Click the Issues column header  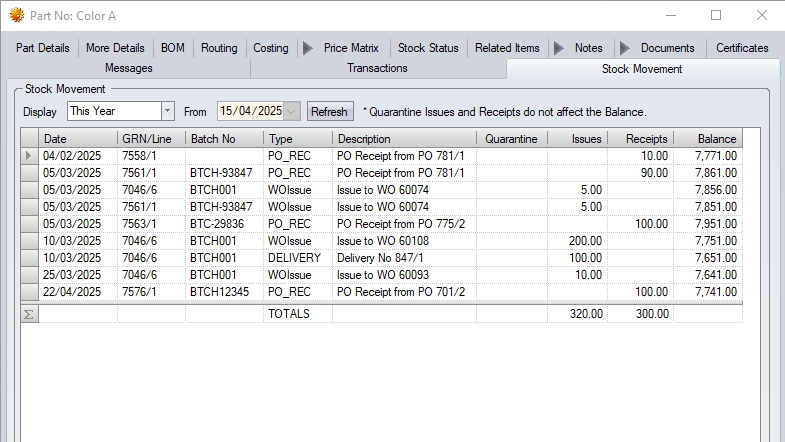pos(577,139)
